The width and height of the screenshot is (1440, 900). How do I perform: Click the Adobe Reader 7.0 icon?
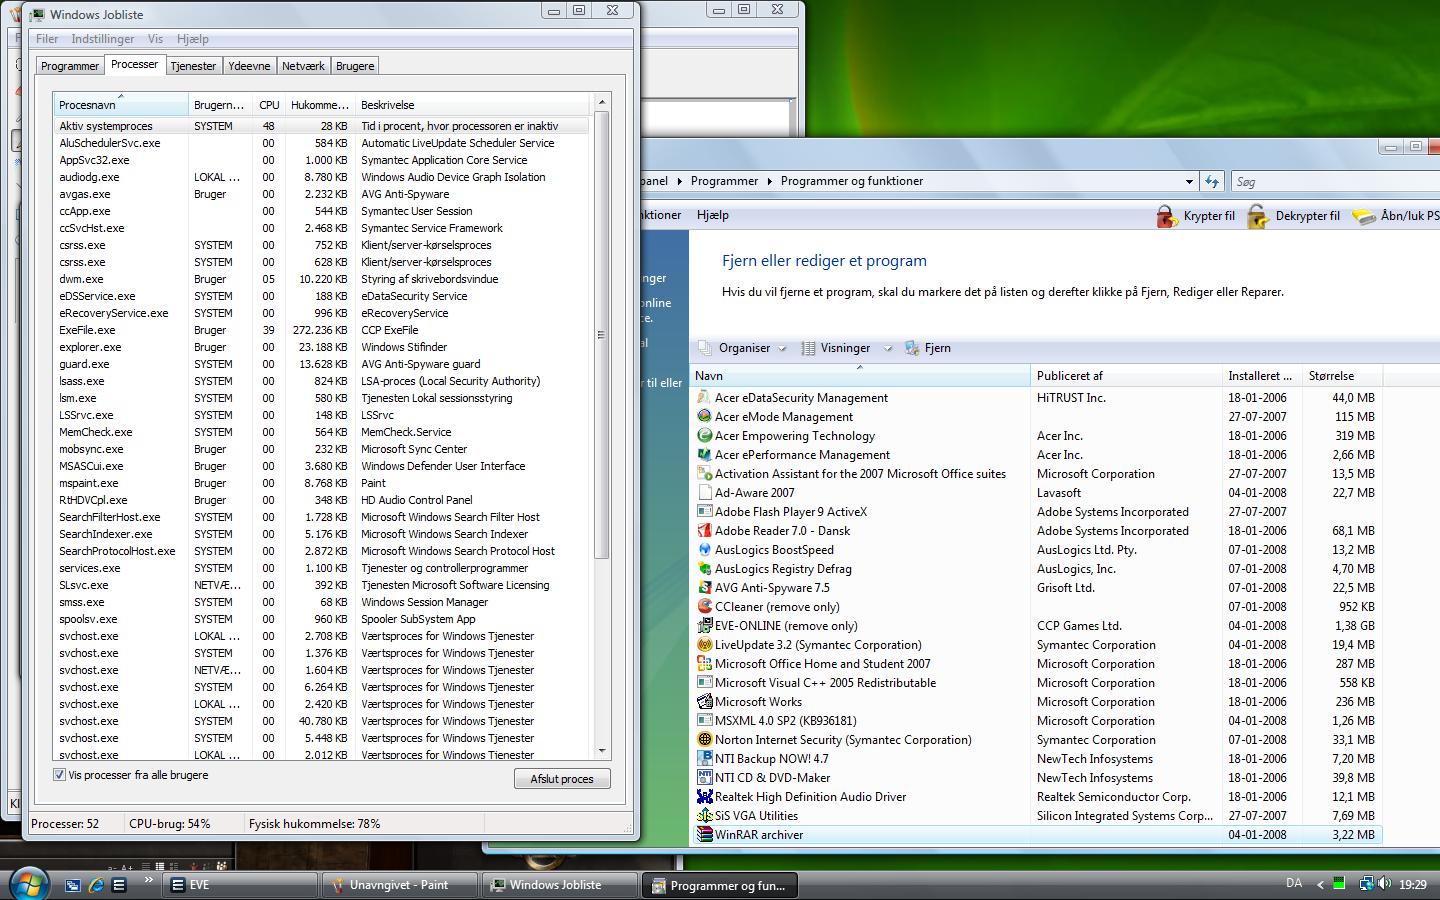704,531
